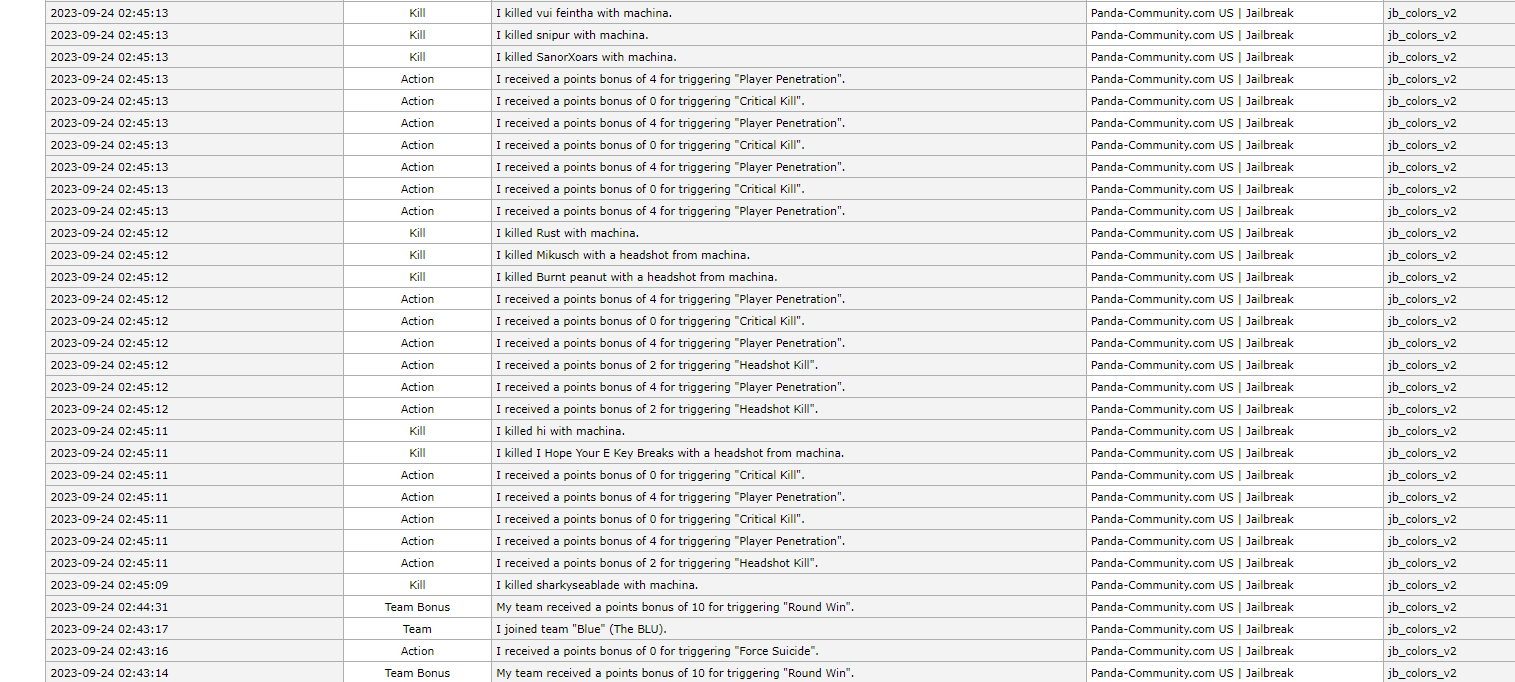Select the "I Hope Your E Key Breaks" kill row
Image resolution: width=1515 pixels, height=682 pixels.
click(x=670, y=453)
